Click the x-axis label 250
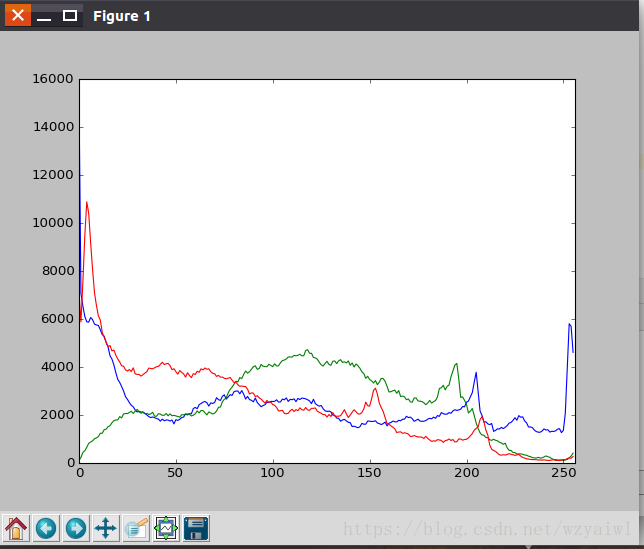Viewport: 644px width, 549px height. pos(564,473)
